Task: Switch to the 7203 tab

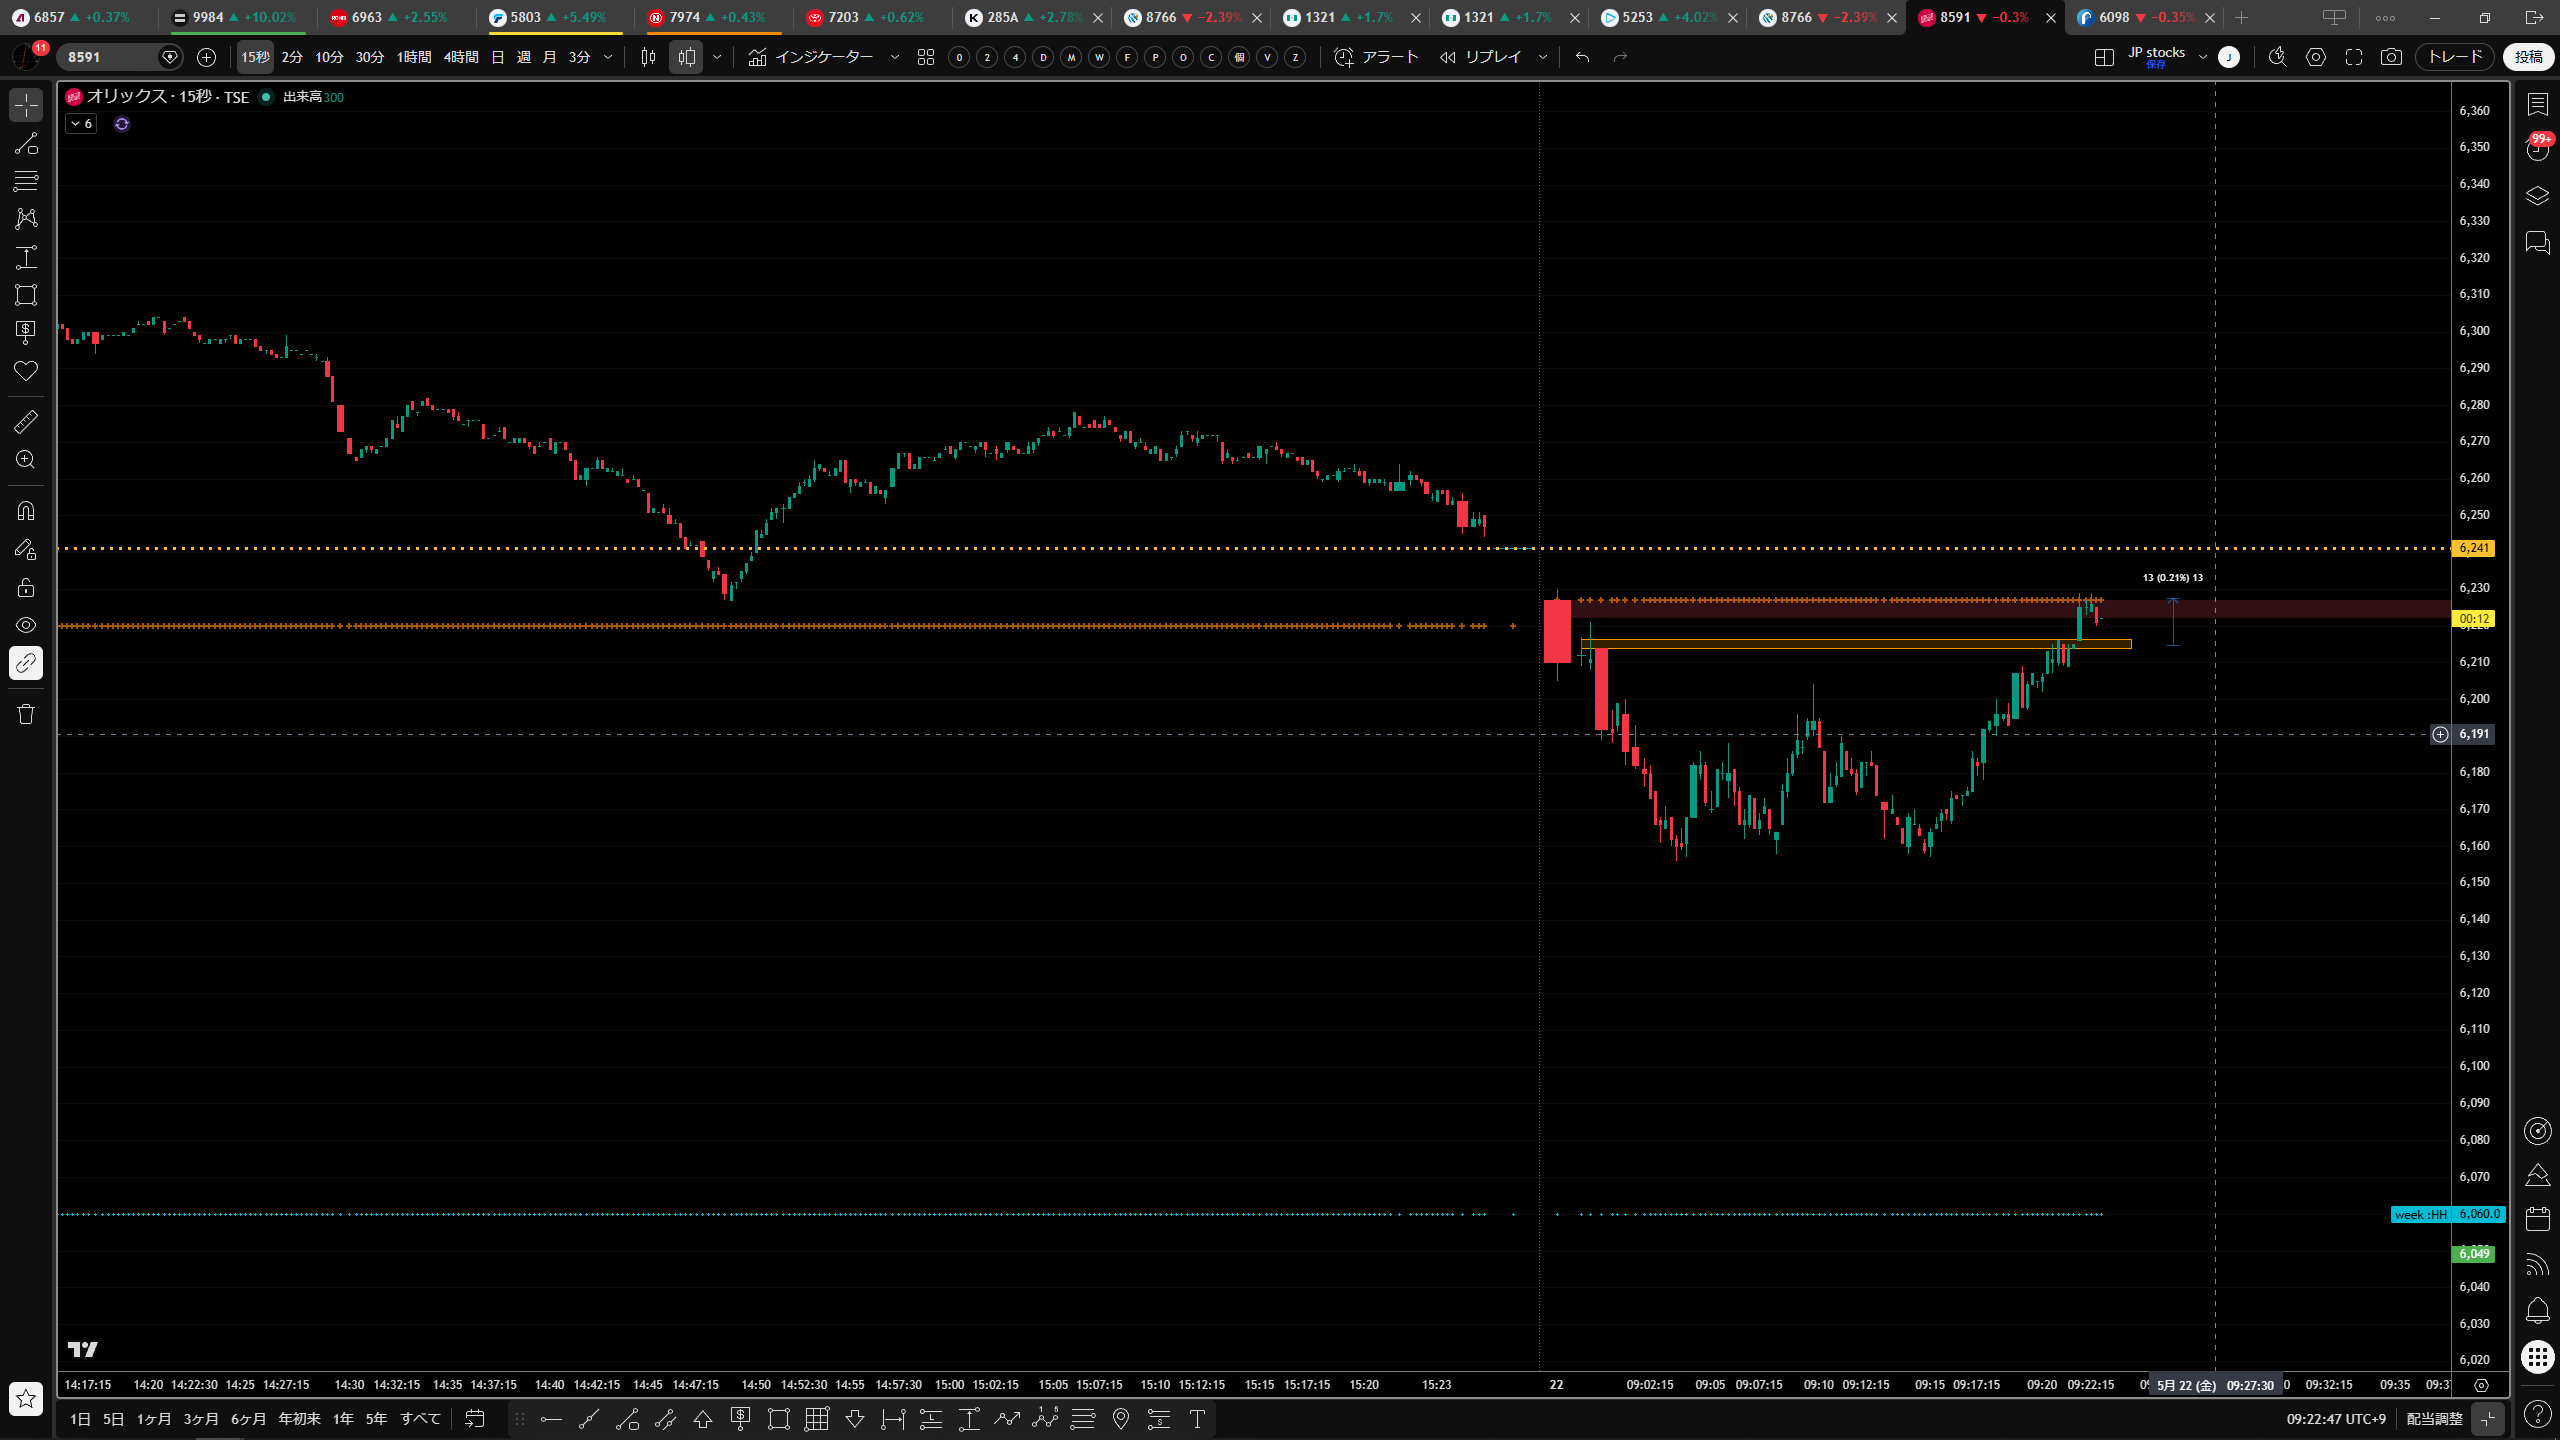Action: click(866, 17)
